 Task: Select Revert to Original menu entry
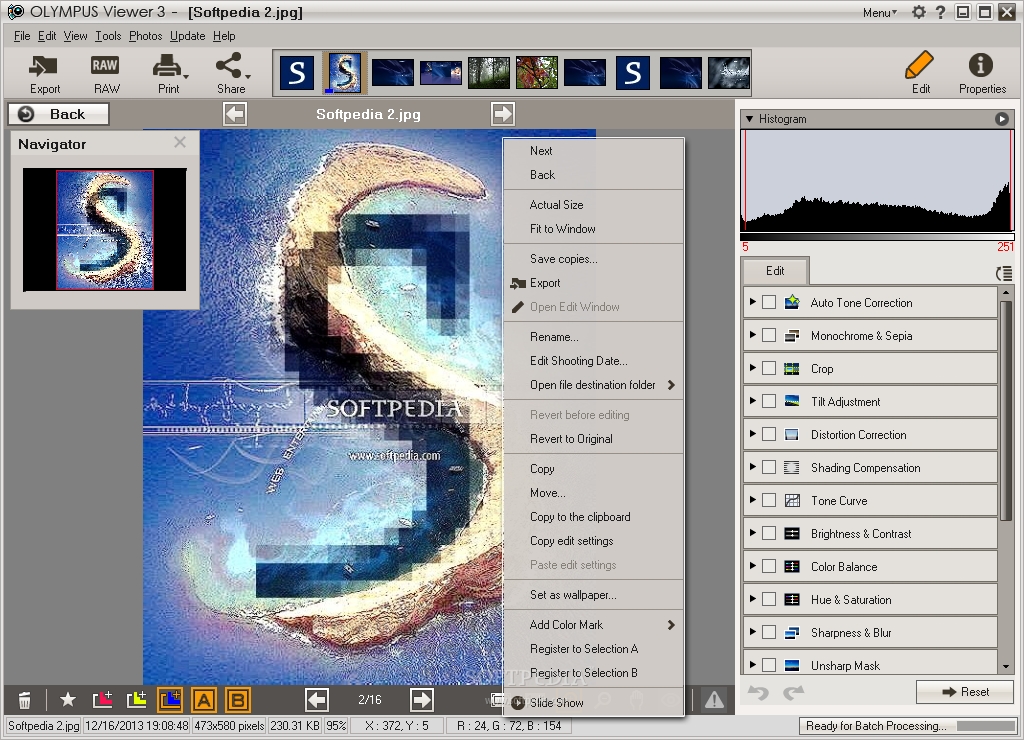pos(594,439)
